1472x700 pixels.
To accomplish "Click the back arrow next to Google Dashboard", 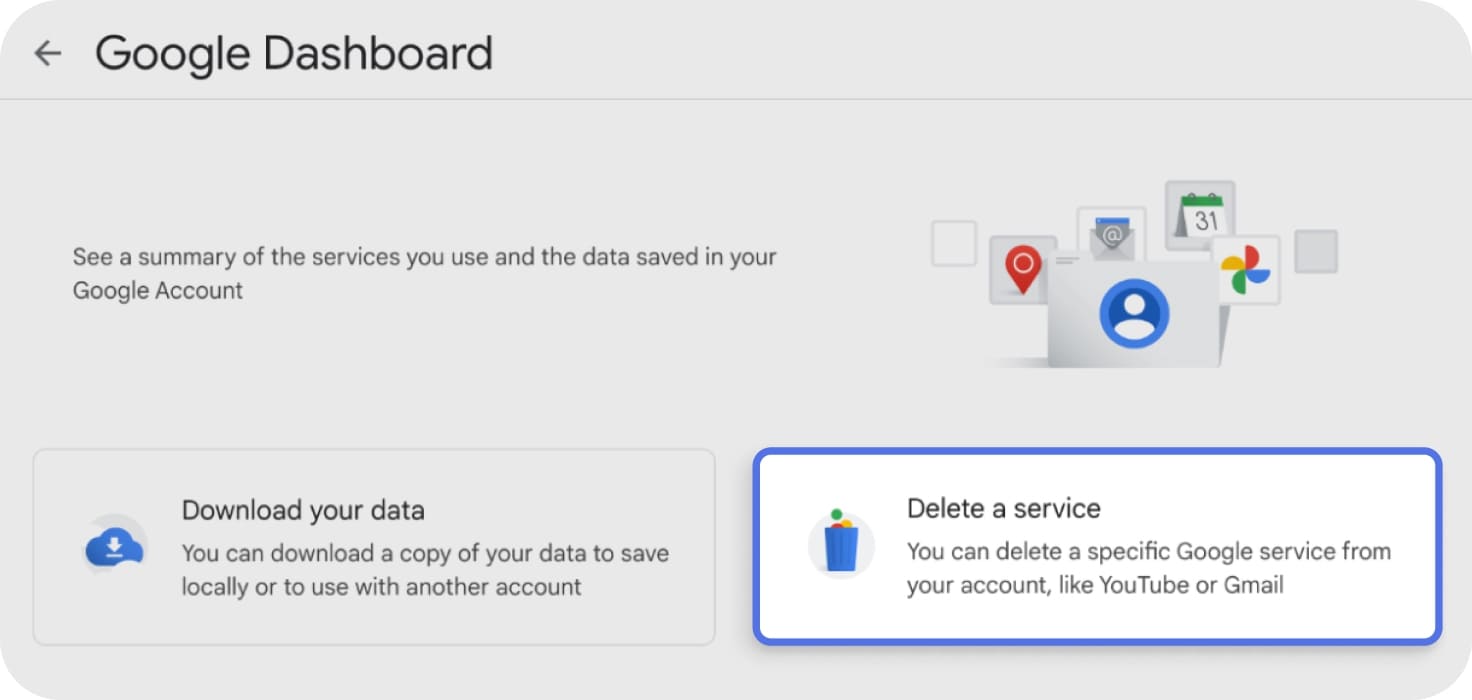I will 47,54.
